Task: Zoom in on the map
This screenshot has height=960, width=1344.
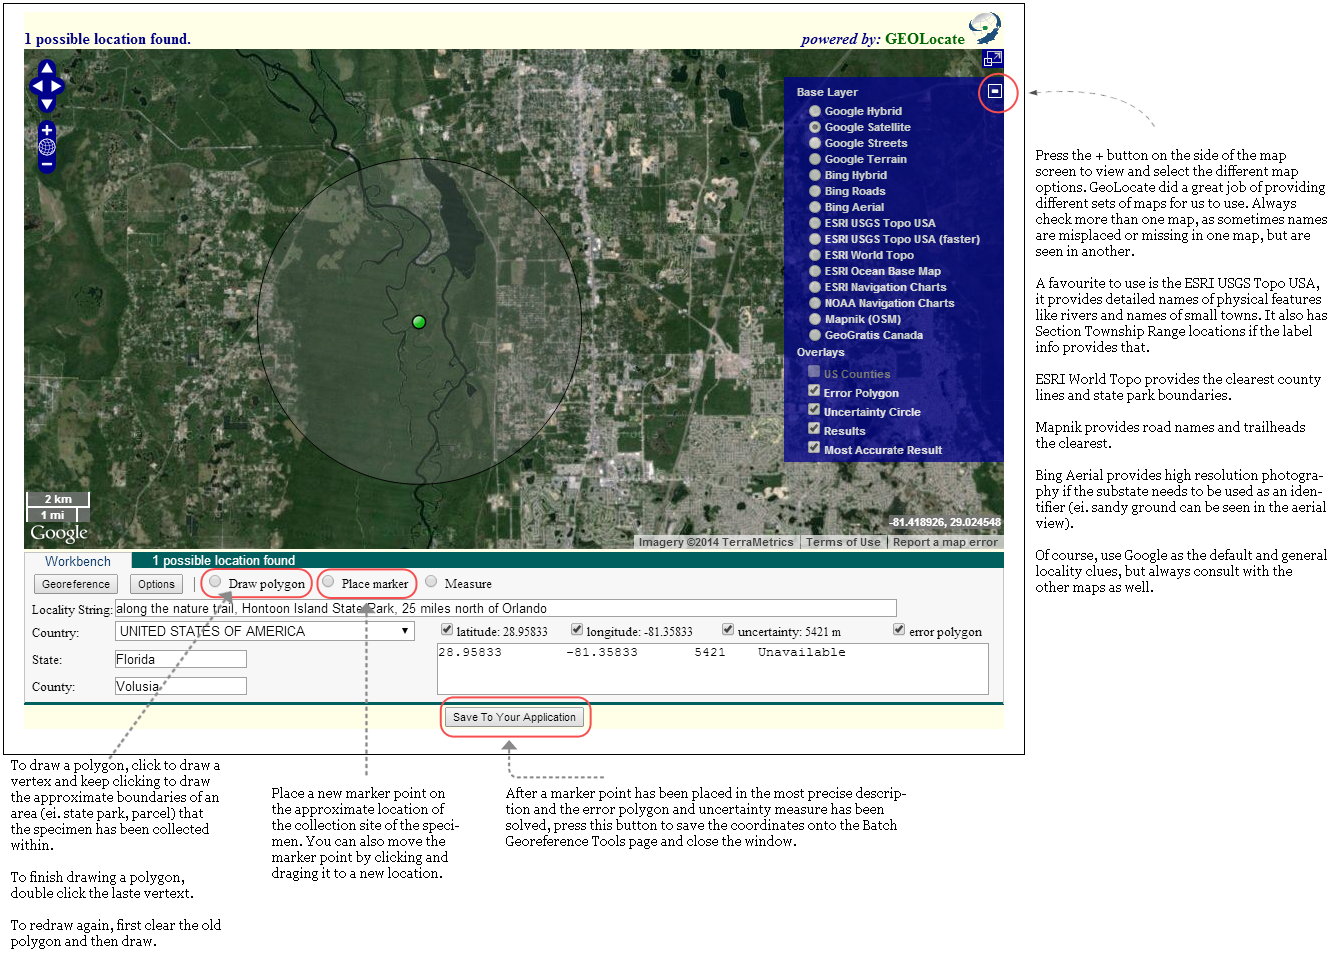Action: pyautogui.click(x=47, y=130)
